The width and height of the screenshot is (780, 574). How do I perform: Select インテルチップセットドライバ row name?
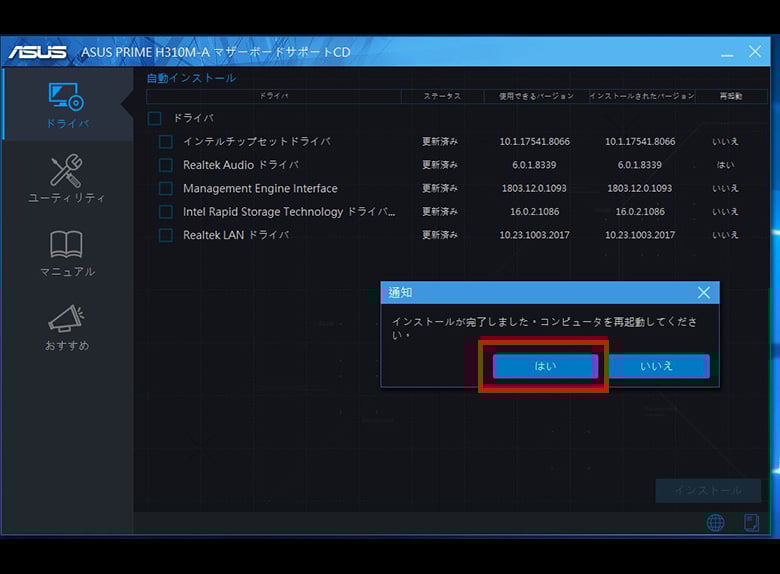[257, 142]
